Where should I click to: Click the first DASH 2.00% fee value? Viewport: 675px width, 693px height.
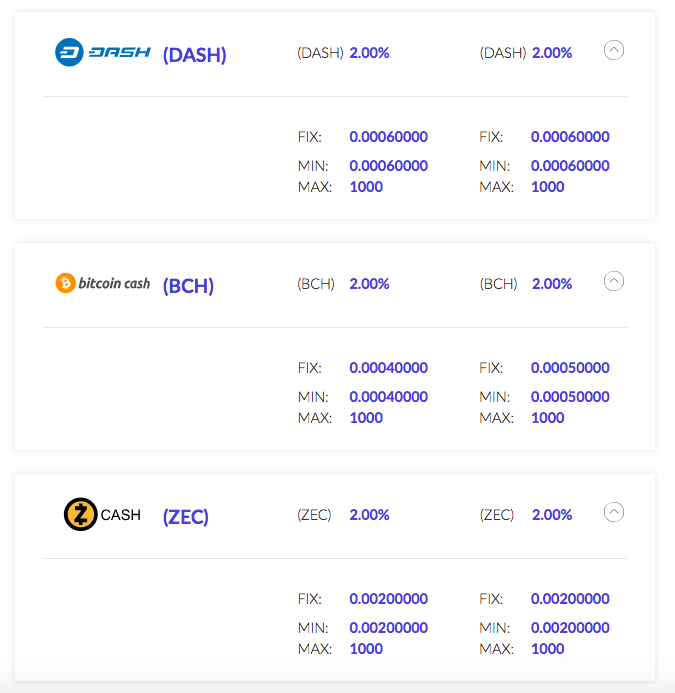point(369,53)
